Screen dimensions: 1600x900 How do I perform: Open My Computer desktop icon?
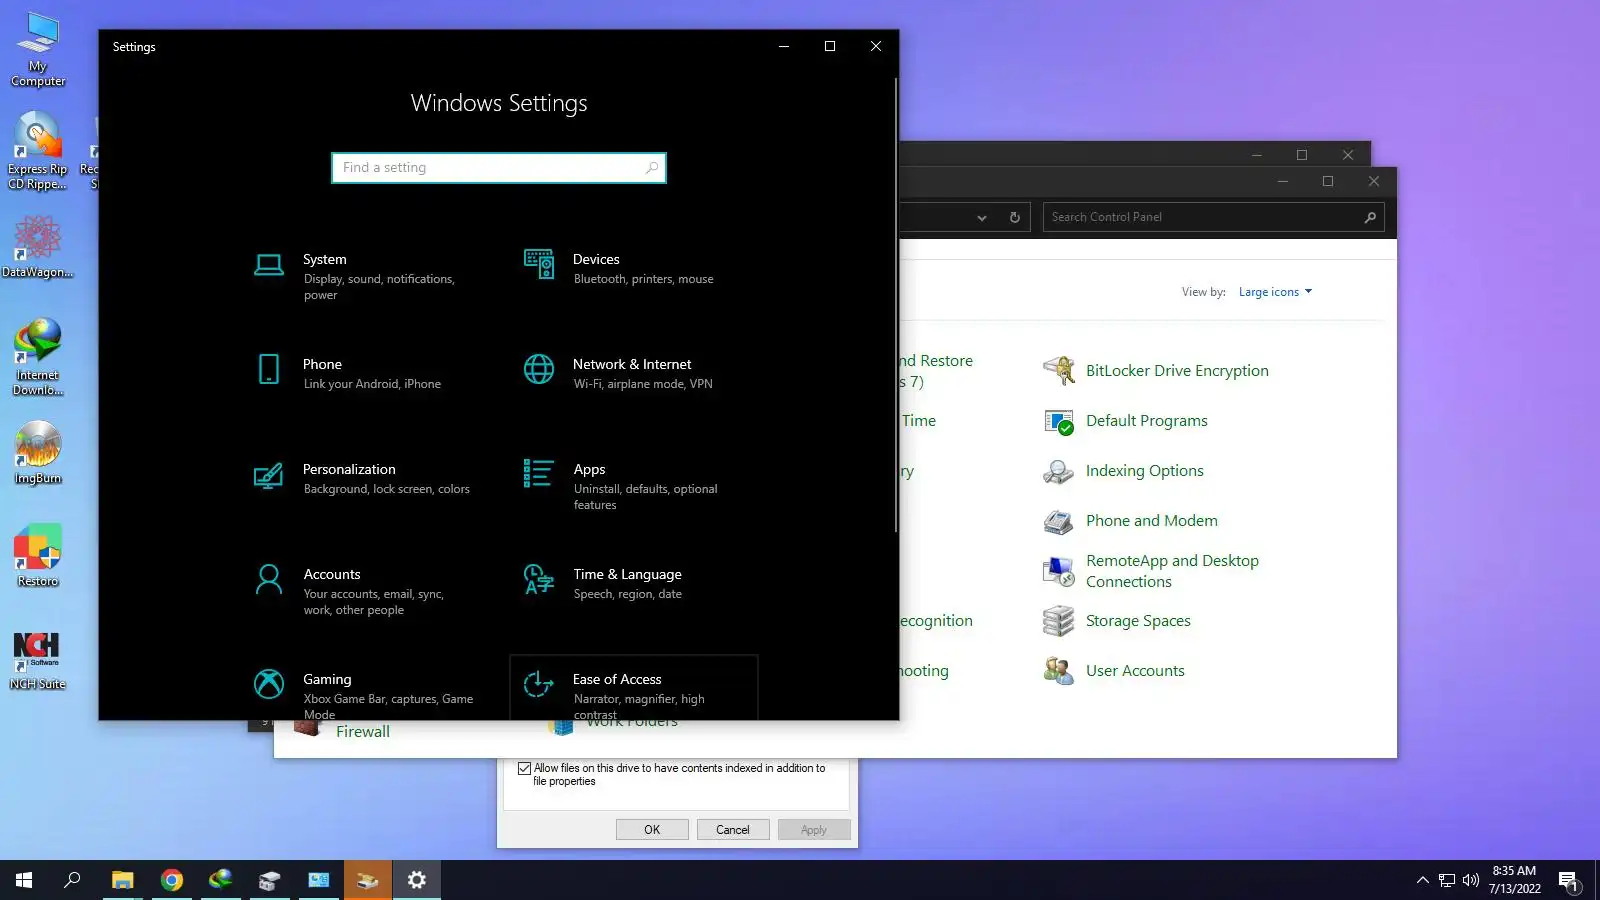pos(38,50)
